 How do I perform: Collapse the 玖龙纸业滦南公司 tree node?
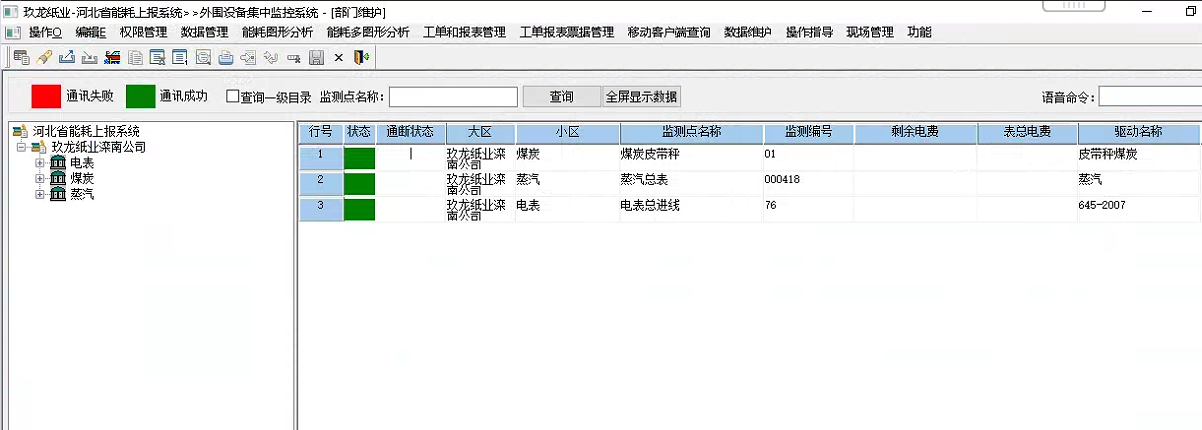pos(22,148)
